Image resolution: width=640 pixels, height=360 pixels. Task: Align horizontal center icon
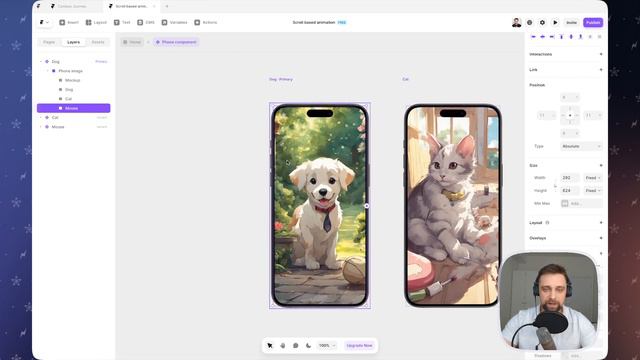click(542, 37)
